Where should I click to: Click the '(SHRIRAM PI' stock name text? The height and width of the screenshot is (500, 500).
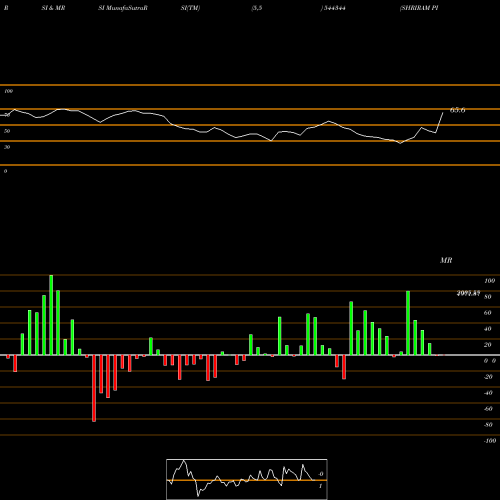[x=419, y=8]
